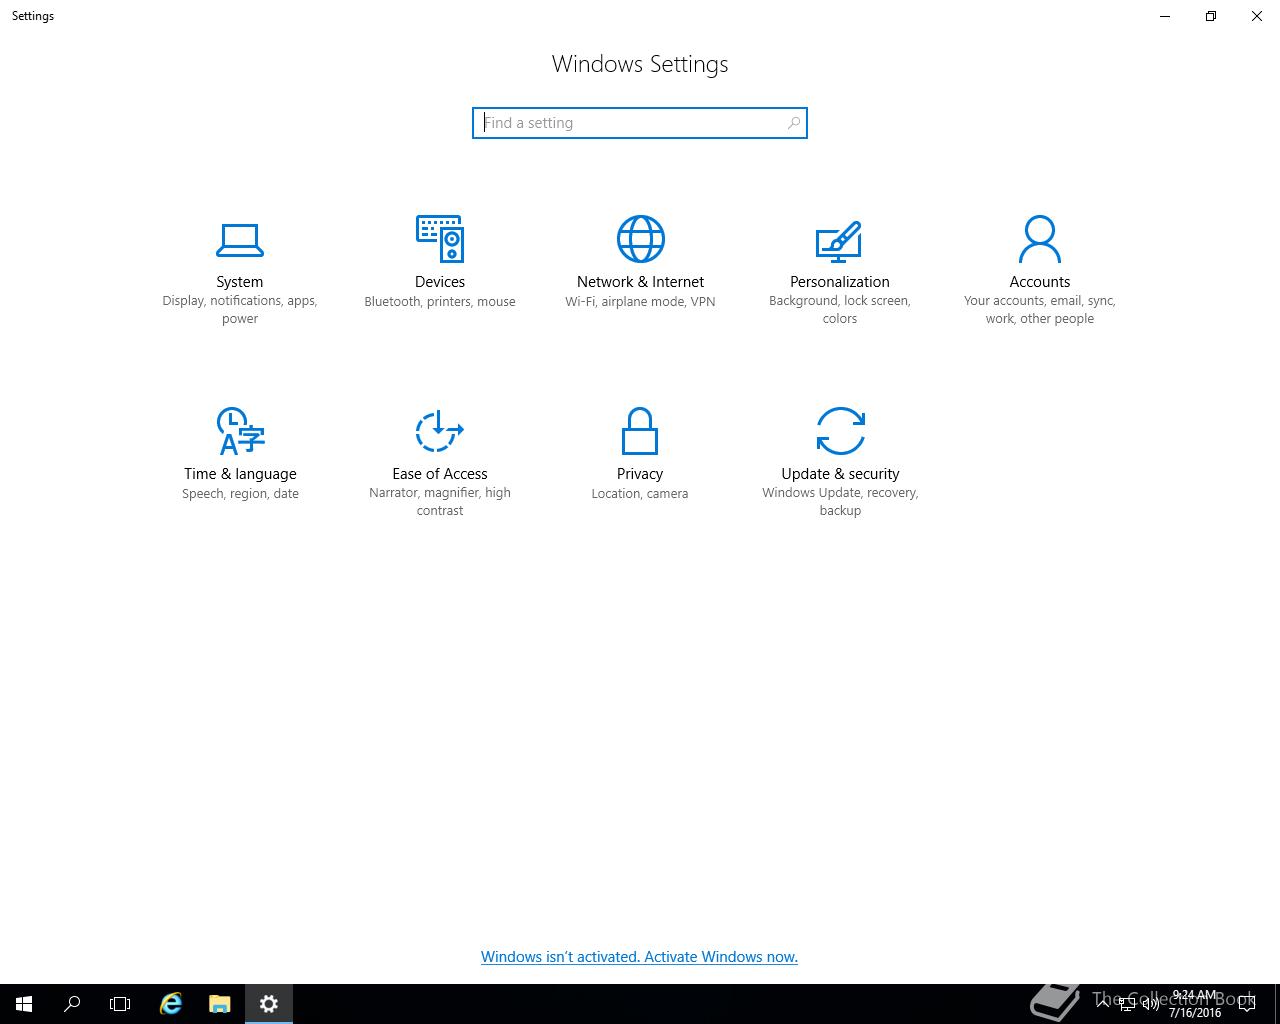This screenshot has height=1024, width=1280.
Task: Launch Internet Explorer from the taskbar
Action: point(171,1004)
